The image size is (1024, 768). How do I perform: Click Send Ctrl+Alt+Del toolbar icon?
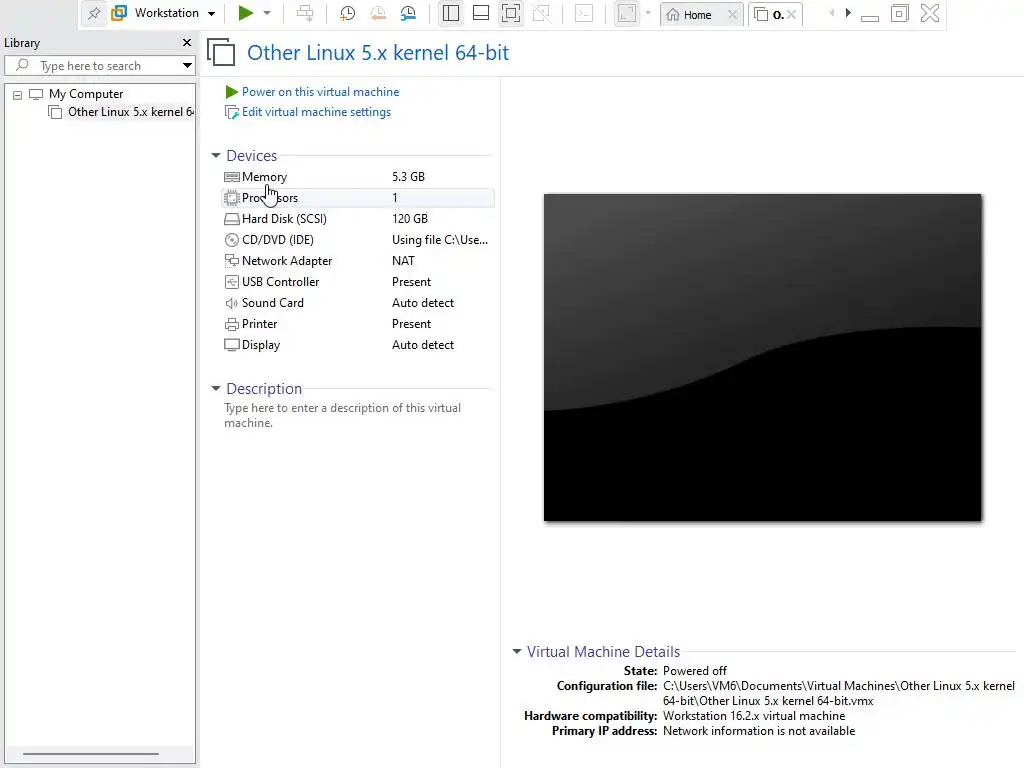click(305, 13)
